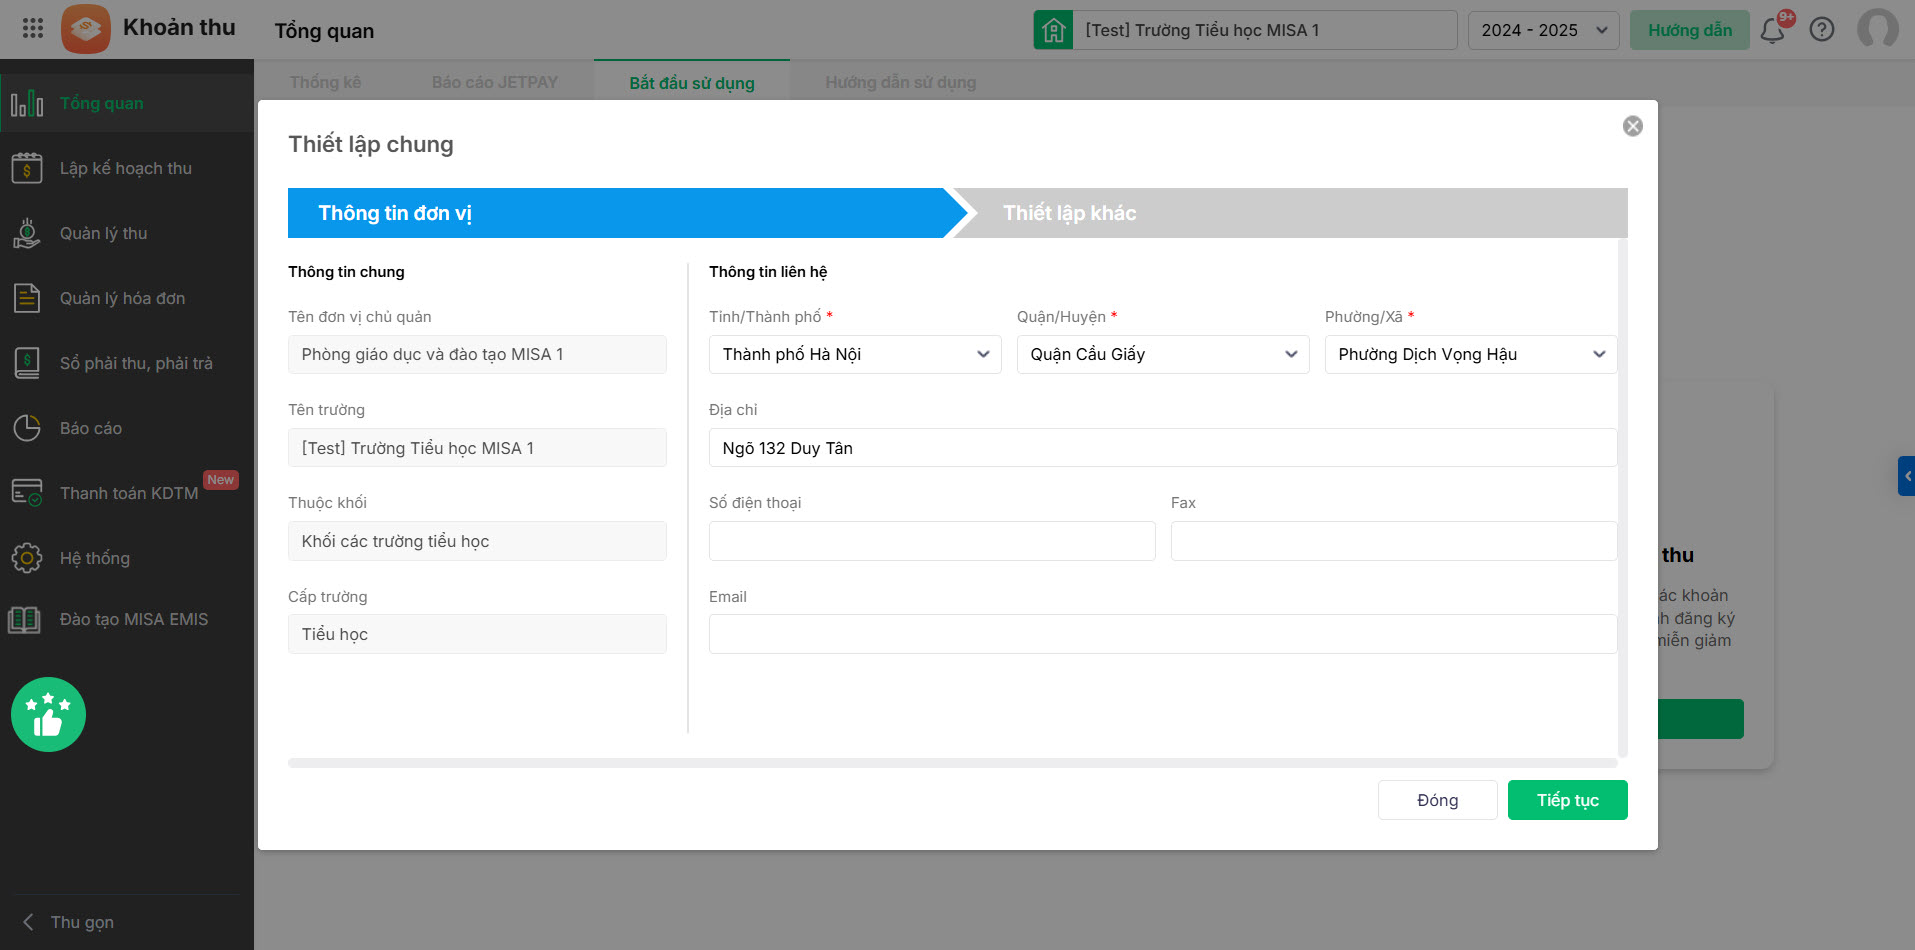Click the New badge on Thanh toán KDTM
Screen dimensions: 1915x950
click(x=220, y=480)
